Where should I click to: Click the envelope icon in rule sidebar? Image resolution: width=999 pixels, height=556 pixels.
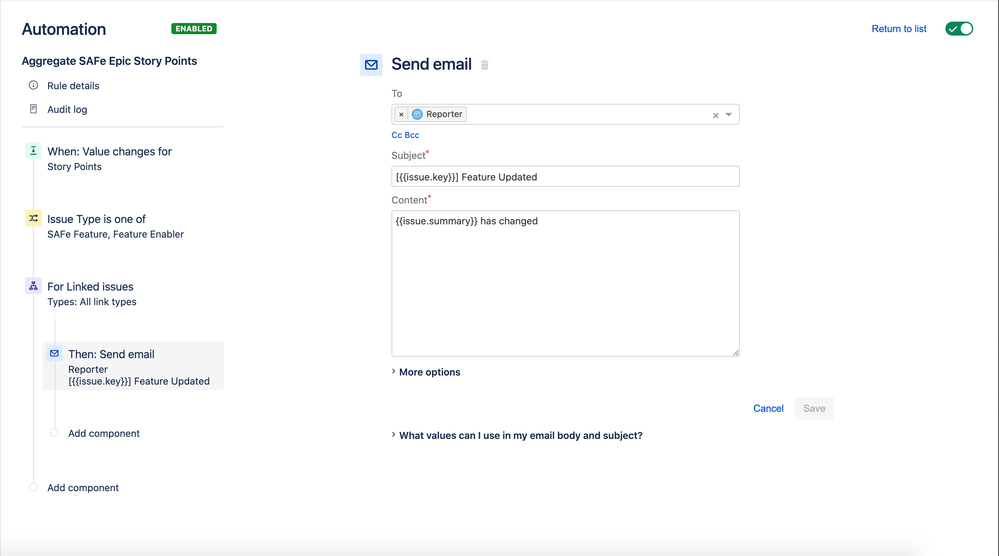54,353
